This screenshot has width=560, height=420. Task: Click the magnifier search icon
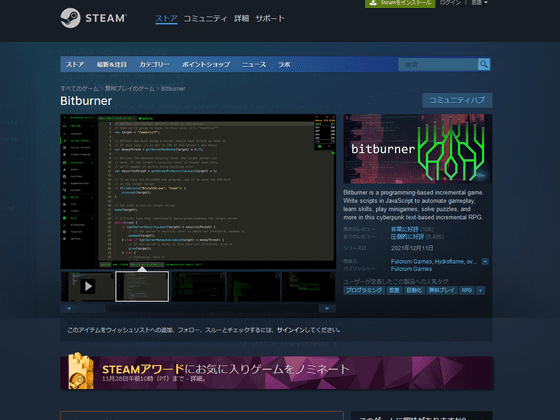(x=484, y=64)
